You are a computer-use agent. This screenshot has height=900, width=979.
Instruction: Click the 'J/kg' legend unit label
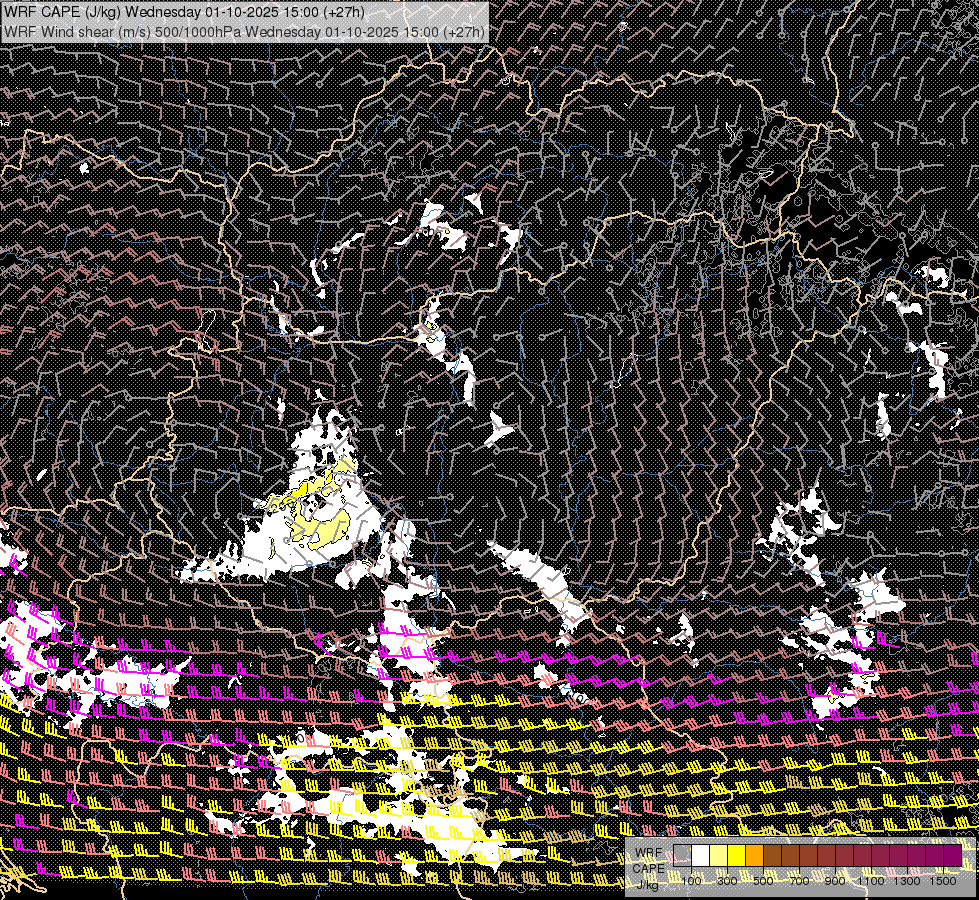click(x=648, y=884)
